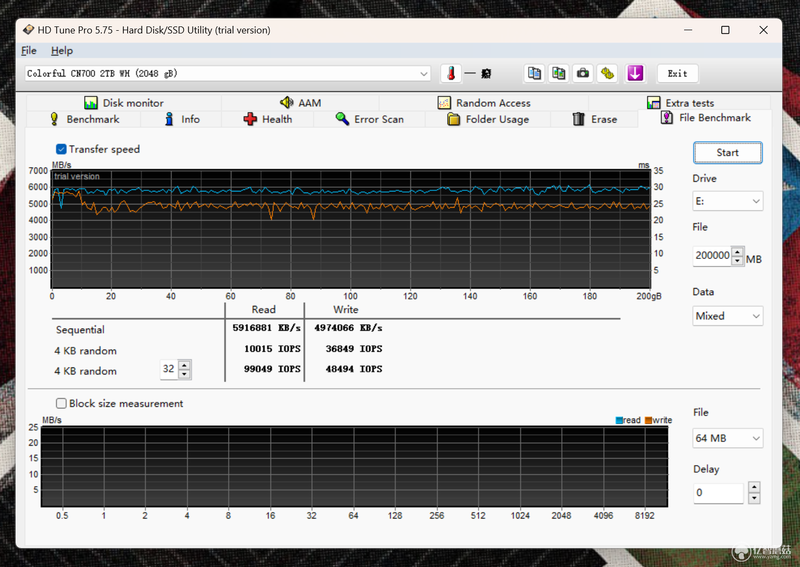
Task: Click the 36849 IOPS write value
Action: [354, 349]
